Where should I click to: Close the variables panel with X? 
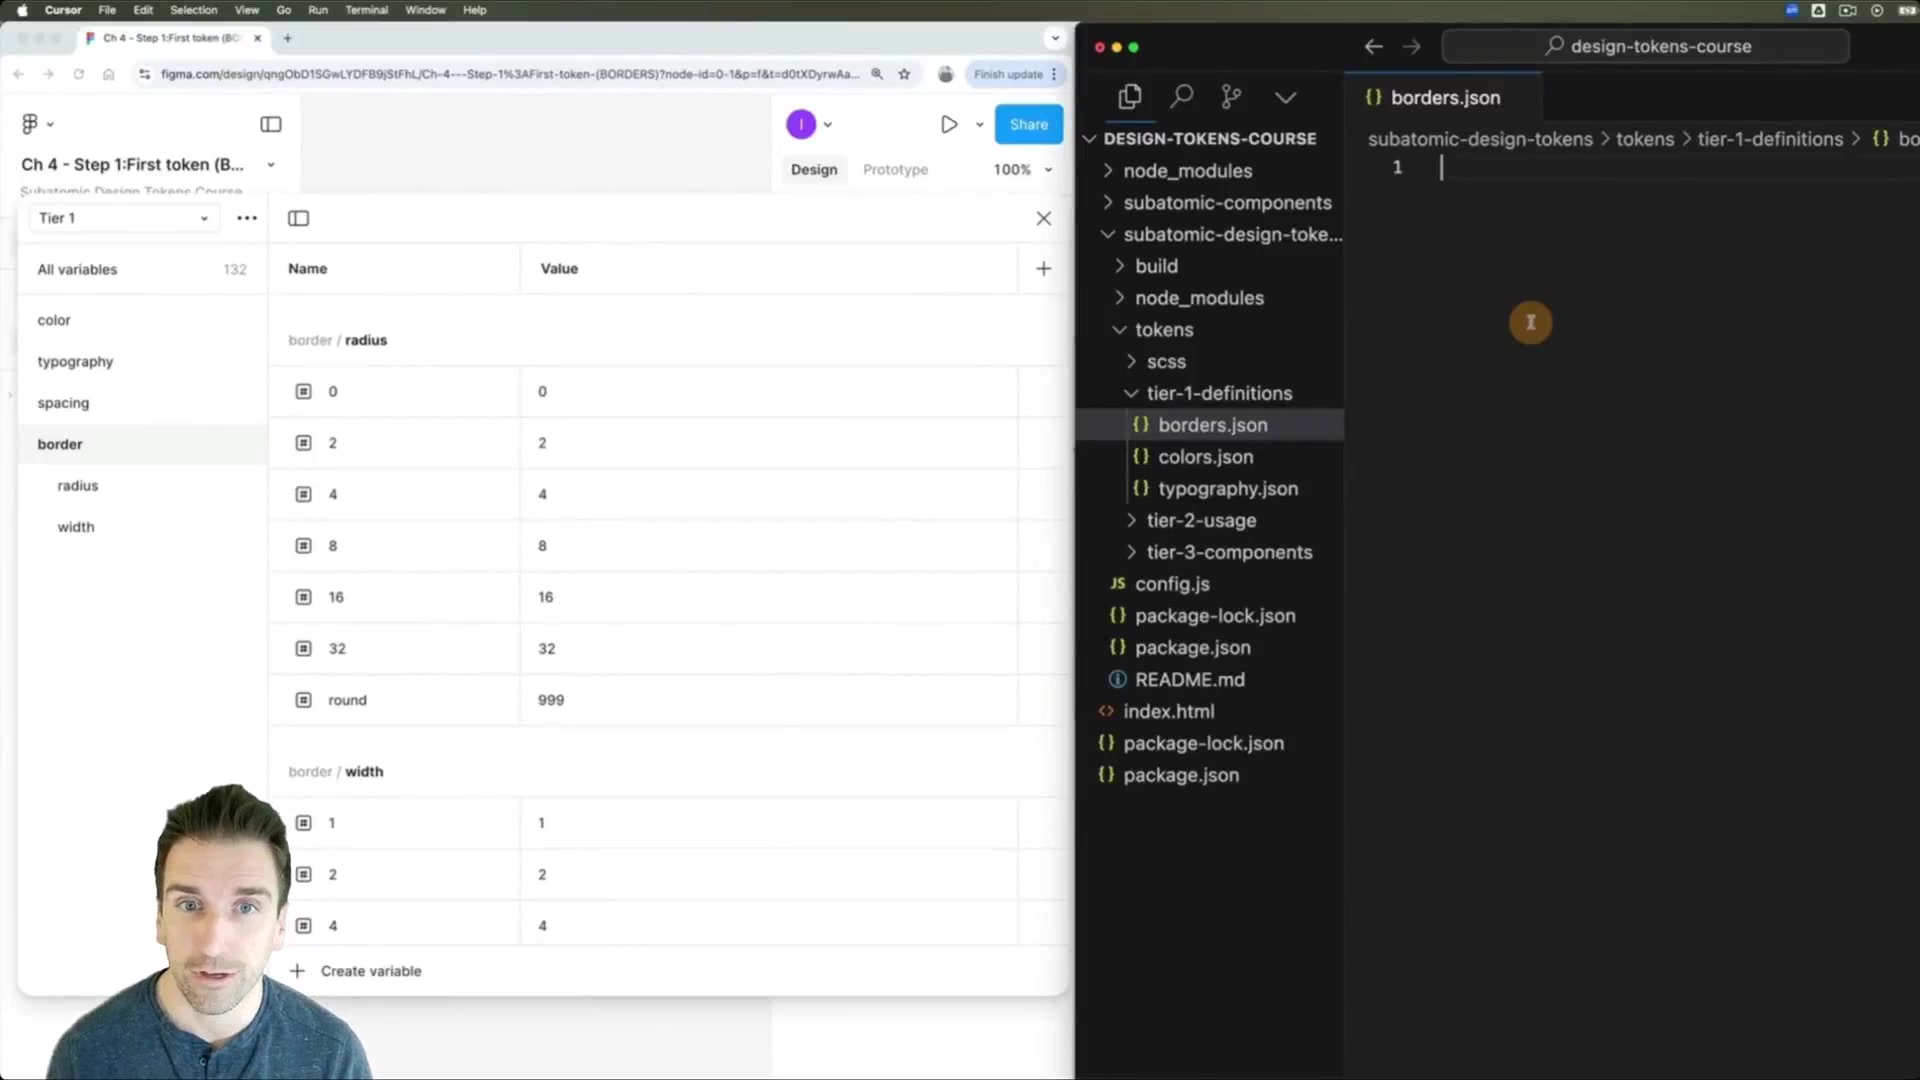coord(1044,218)
